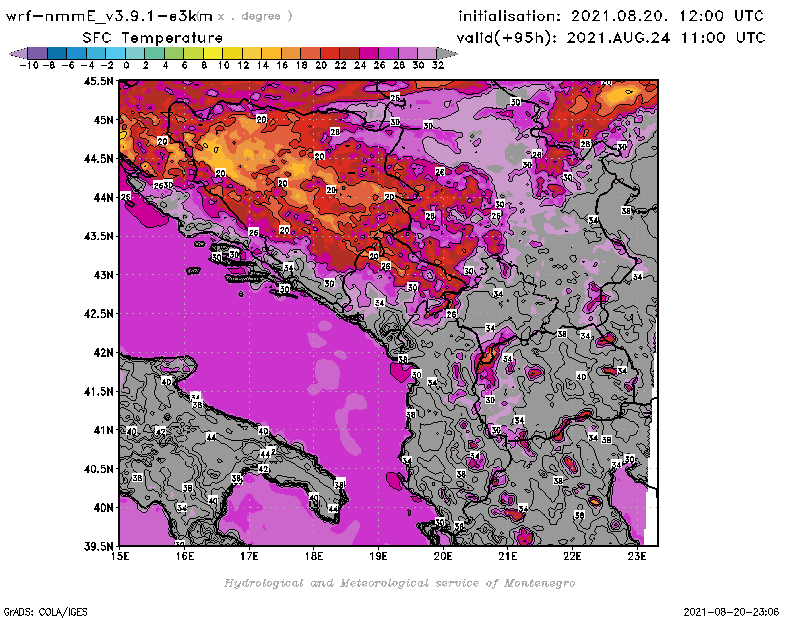
Task: Click the initialisation 2021.08.20. 12:00 UTC text
Action: click(x=611, y=16)
